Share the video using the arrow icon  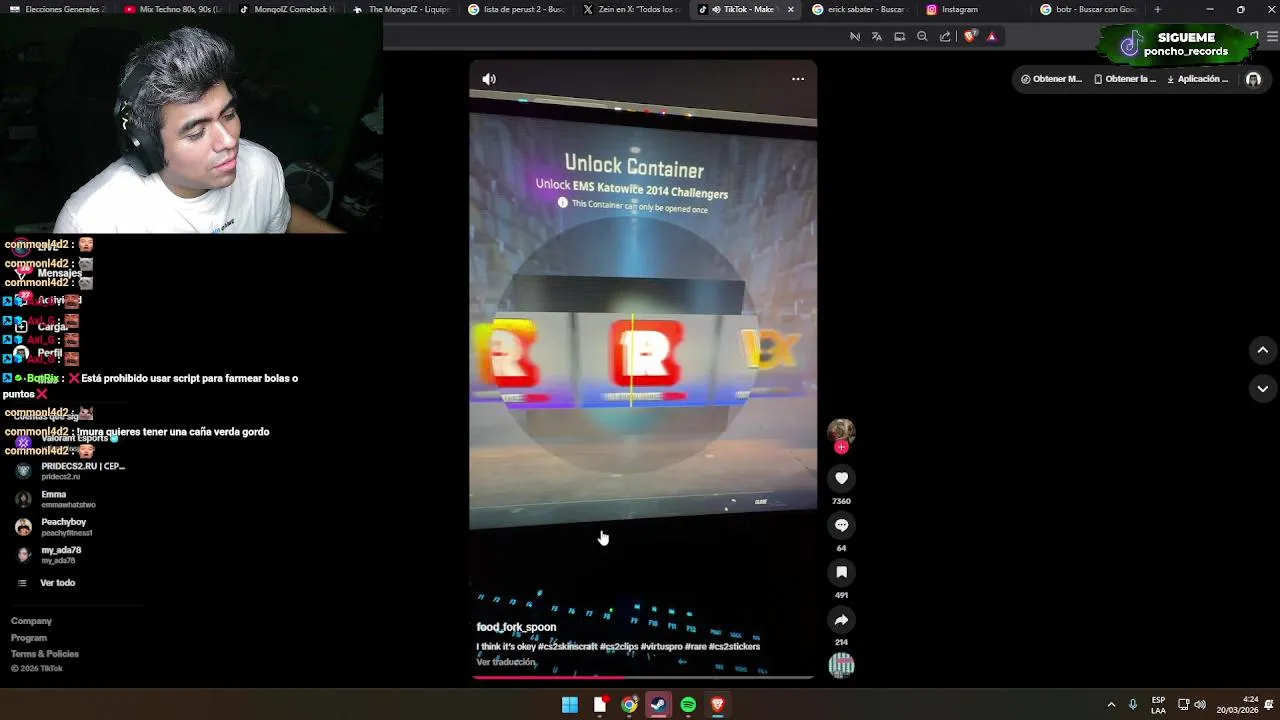(841, 619)
